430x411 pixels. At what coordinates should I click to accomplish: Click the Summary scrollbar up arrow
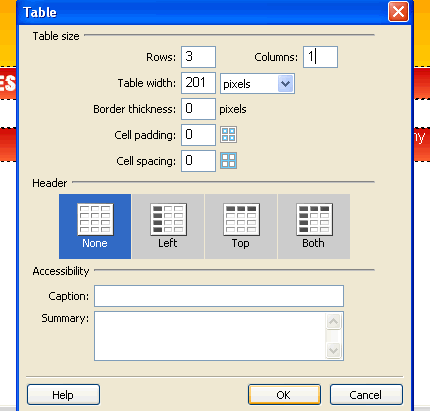coord(333,321)
